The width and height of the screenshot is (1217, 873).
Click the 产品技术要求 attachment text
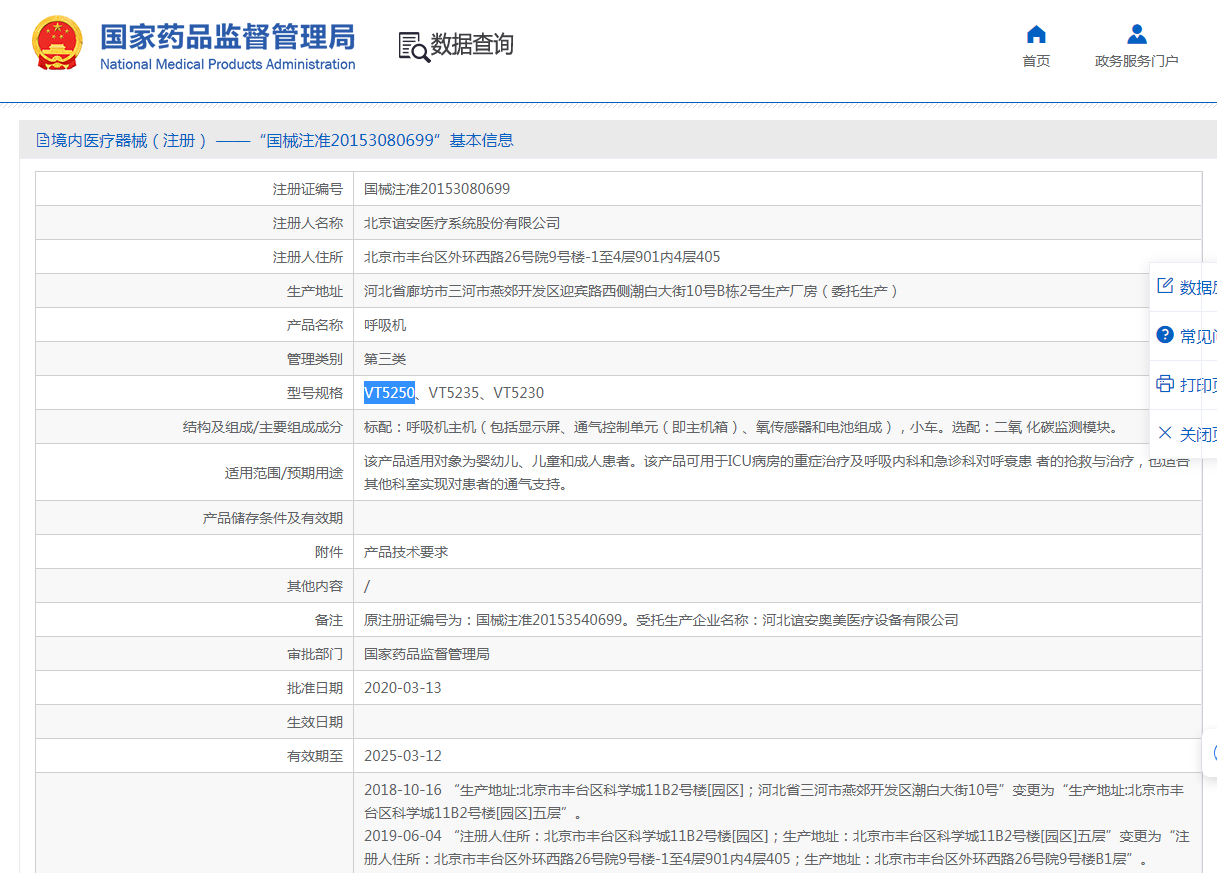click(406, 552)
